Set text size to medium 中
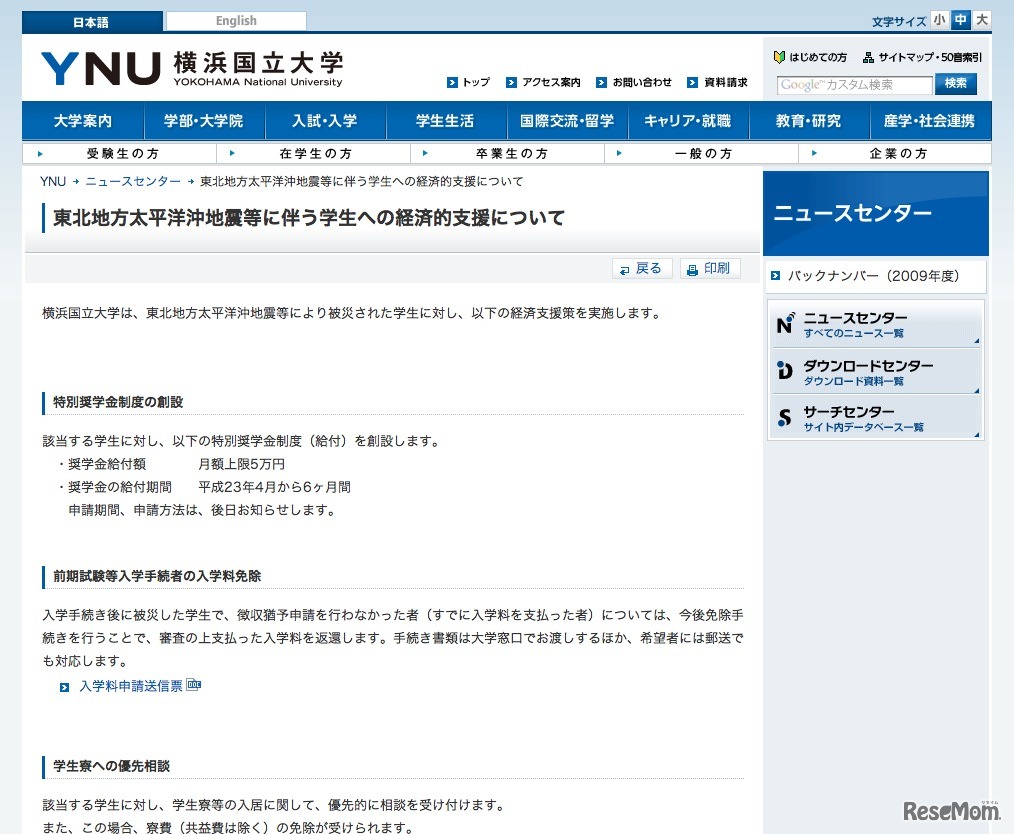Viewport: 1014px width, 834px height. 960,20
